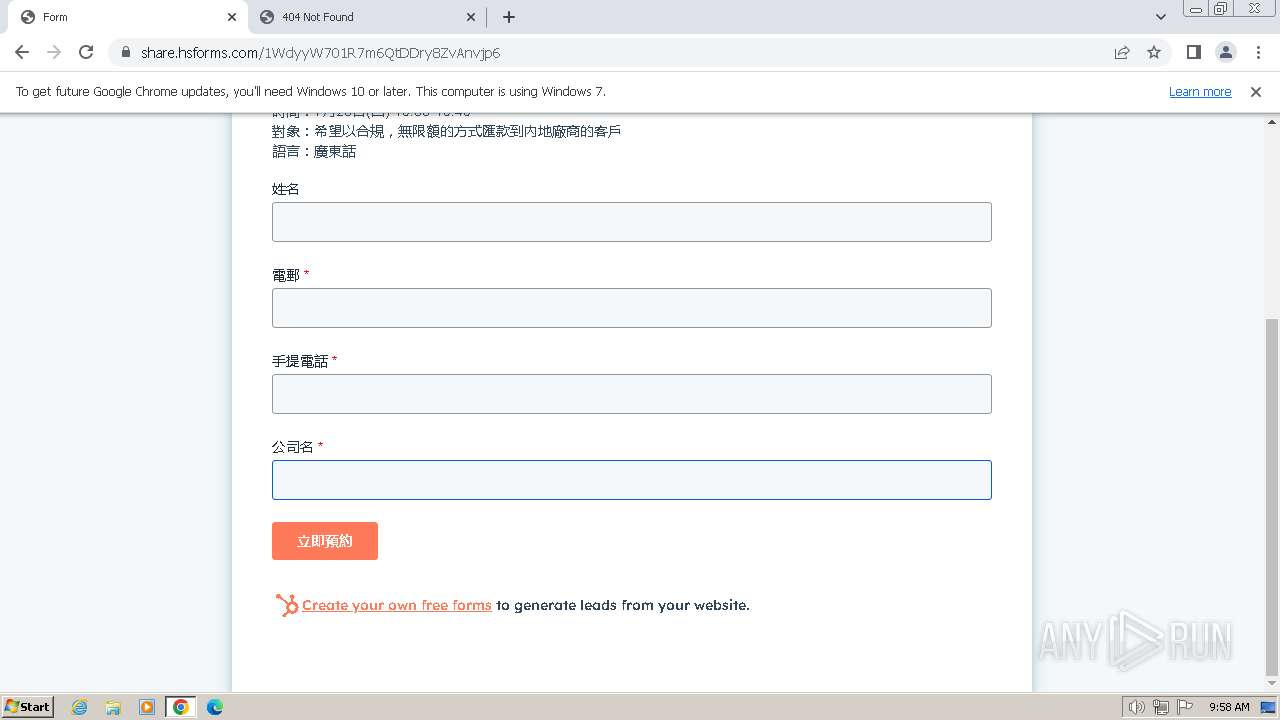Screen dimensions: 1280x720
Task: Share this page from the address bar
Action: tap(1122, 52)
